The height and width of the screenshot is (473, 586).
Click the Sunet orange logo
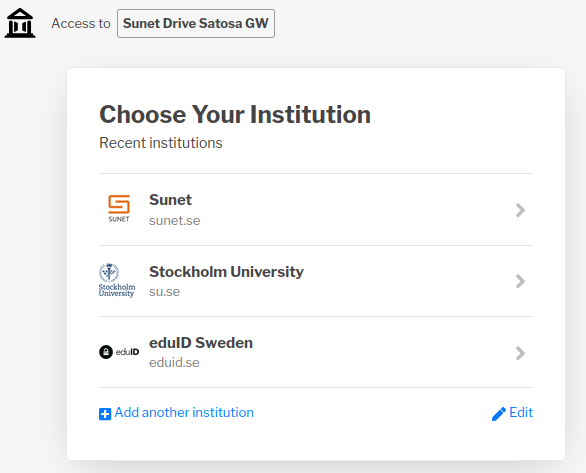click(x=119, y=208)
